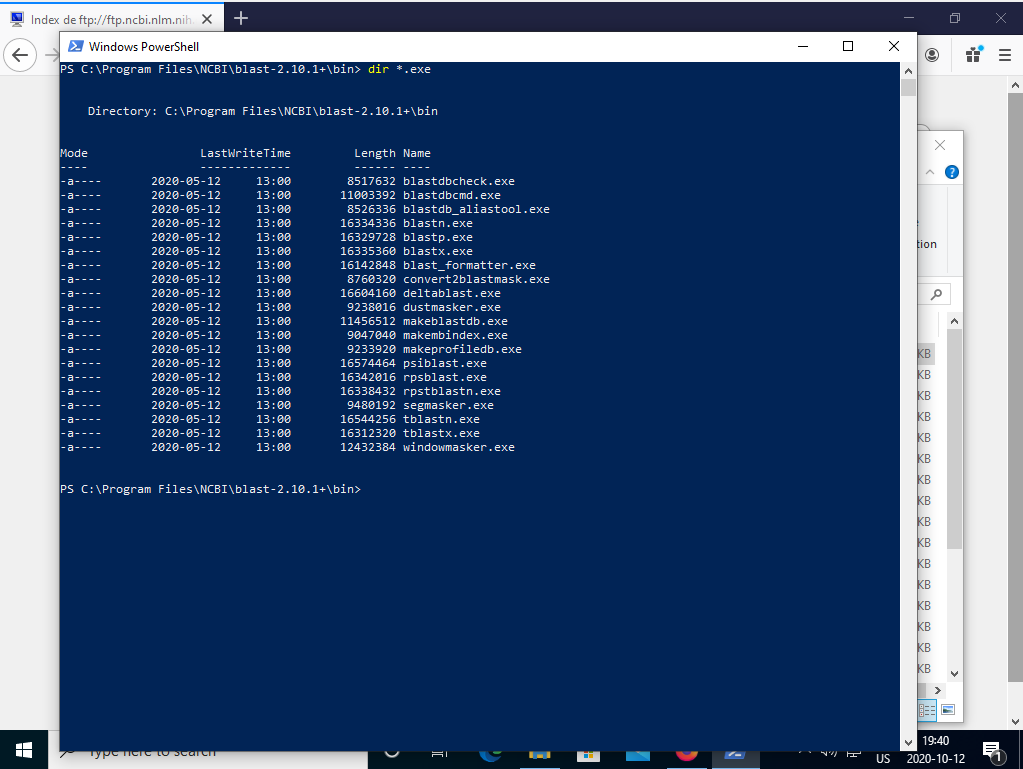This screenshot has height=769, width=1023.
Task: Open the Firefox hamburger menu
Action: [1005, 55]
